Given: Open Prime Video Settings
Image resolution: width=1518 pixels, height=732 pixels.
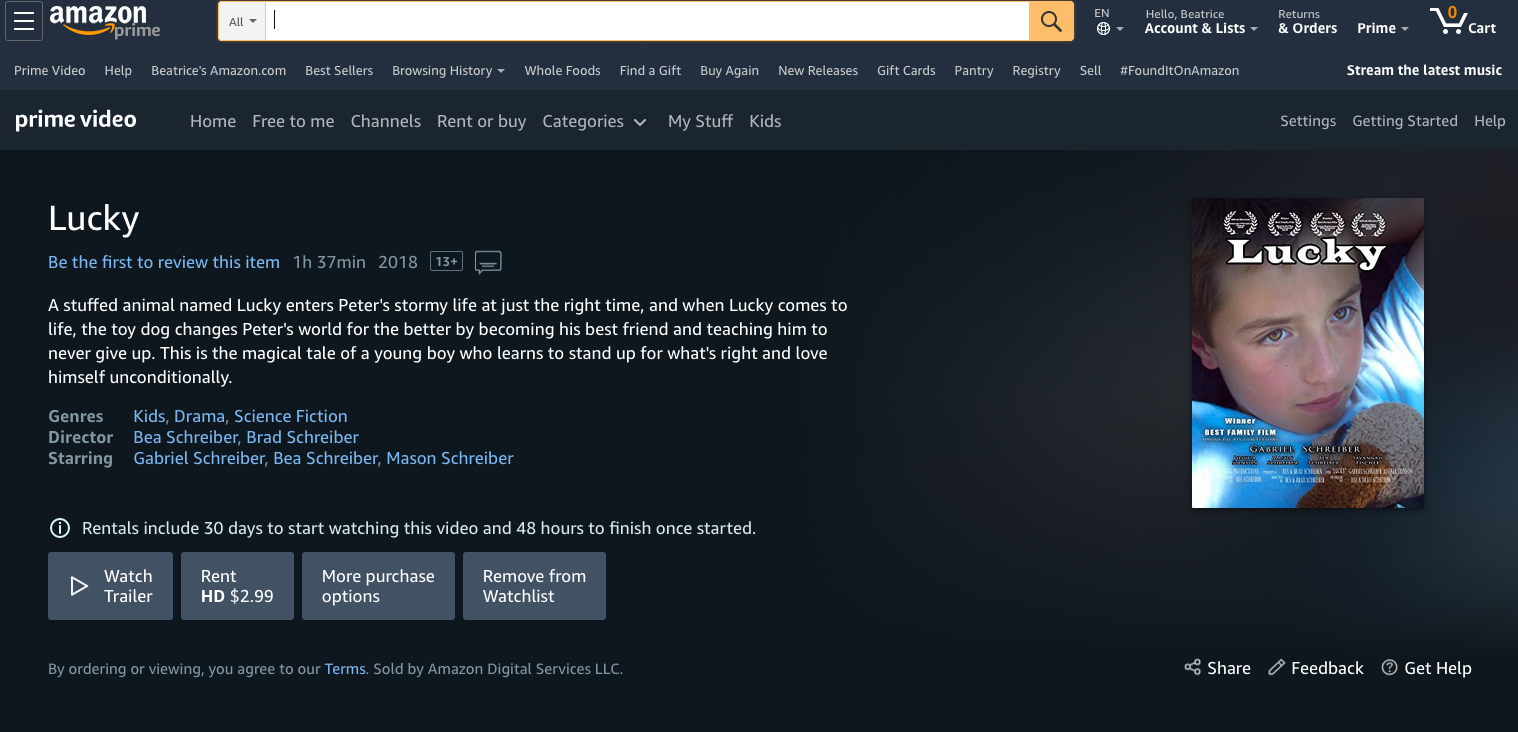Looking at the screenshot, I should point(1308,121).
